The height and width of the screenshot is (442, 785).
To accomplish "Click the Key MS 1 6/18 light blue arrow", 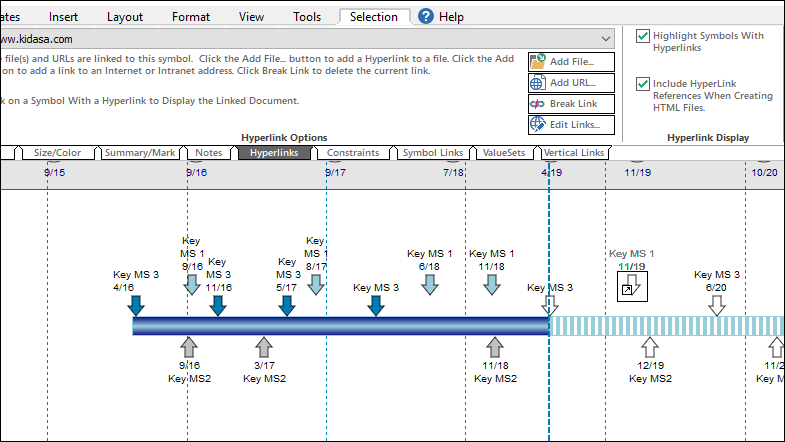I will pos(430,284).
